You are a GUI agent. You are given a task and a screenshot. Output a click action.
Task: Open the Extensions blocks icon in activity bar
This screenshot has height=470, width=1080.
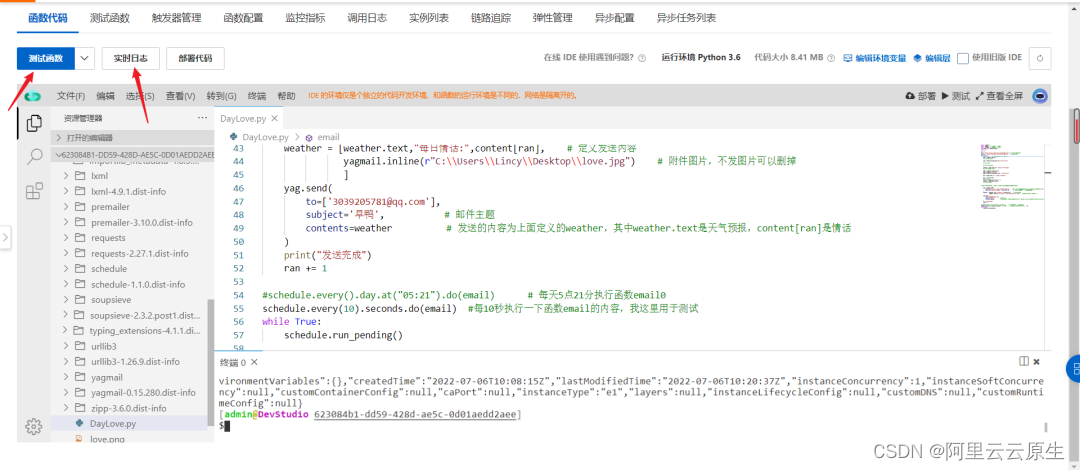(x=34, y=192)
